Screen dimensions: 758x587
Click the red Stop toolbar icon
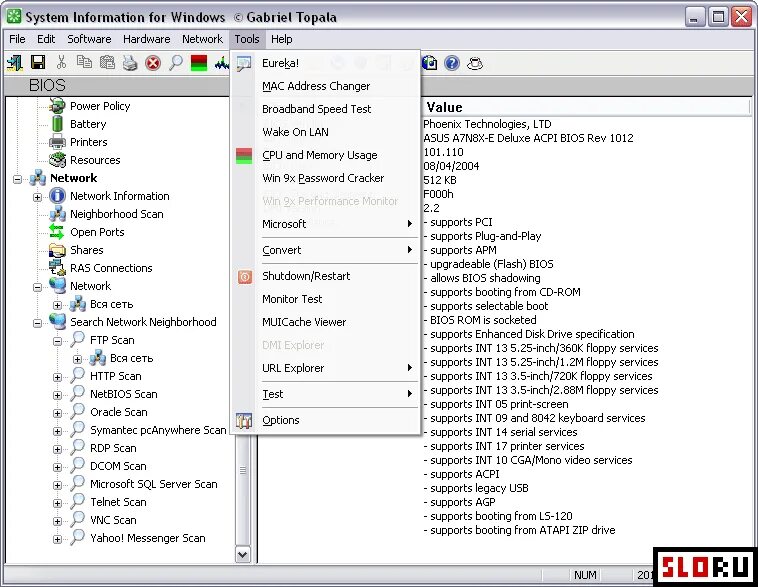[x=153, y=63]
